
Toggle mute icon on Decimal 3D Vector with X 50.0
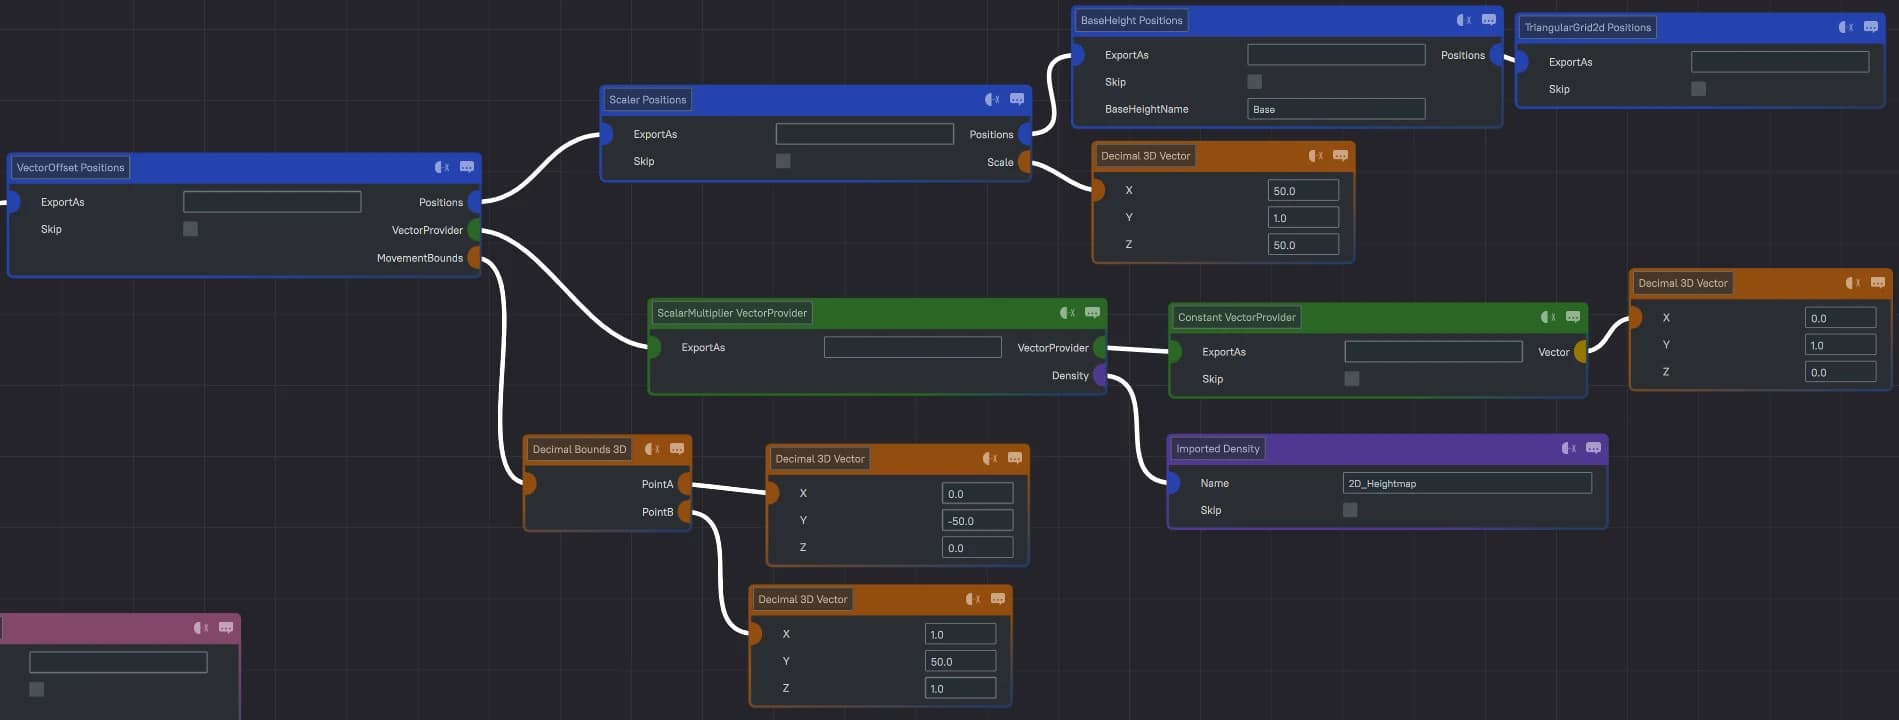pos(1316,155)
